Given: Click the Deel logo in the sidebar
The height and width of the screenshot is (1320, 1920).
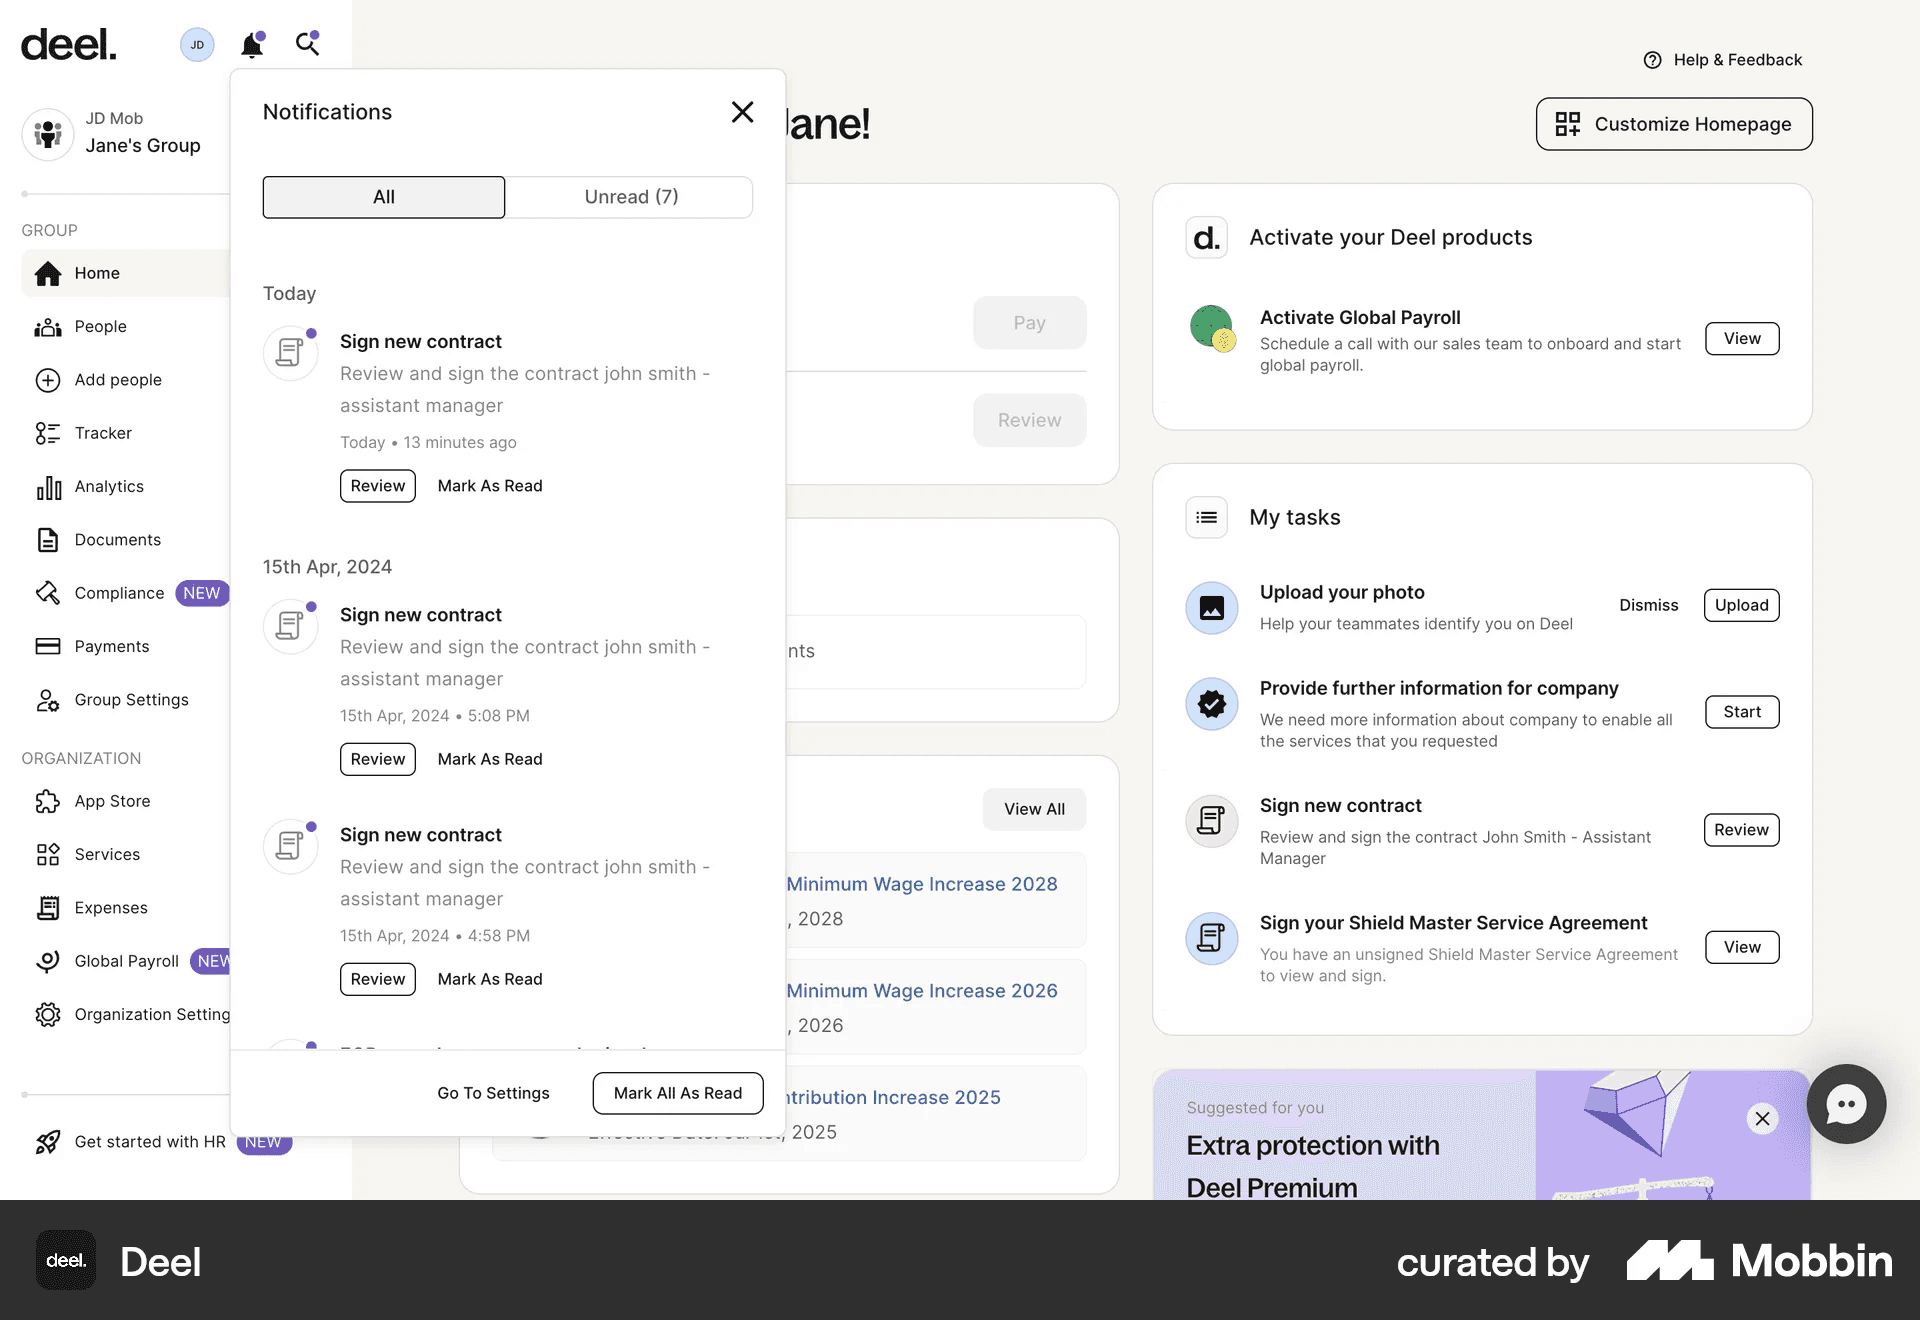Looking at the screenshot, I should (x=69, y=44).
